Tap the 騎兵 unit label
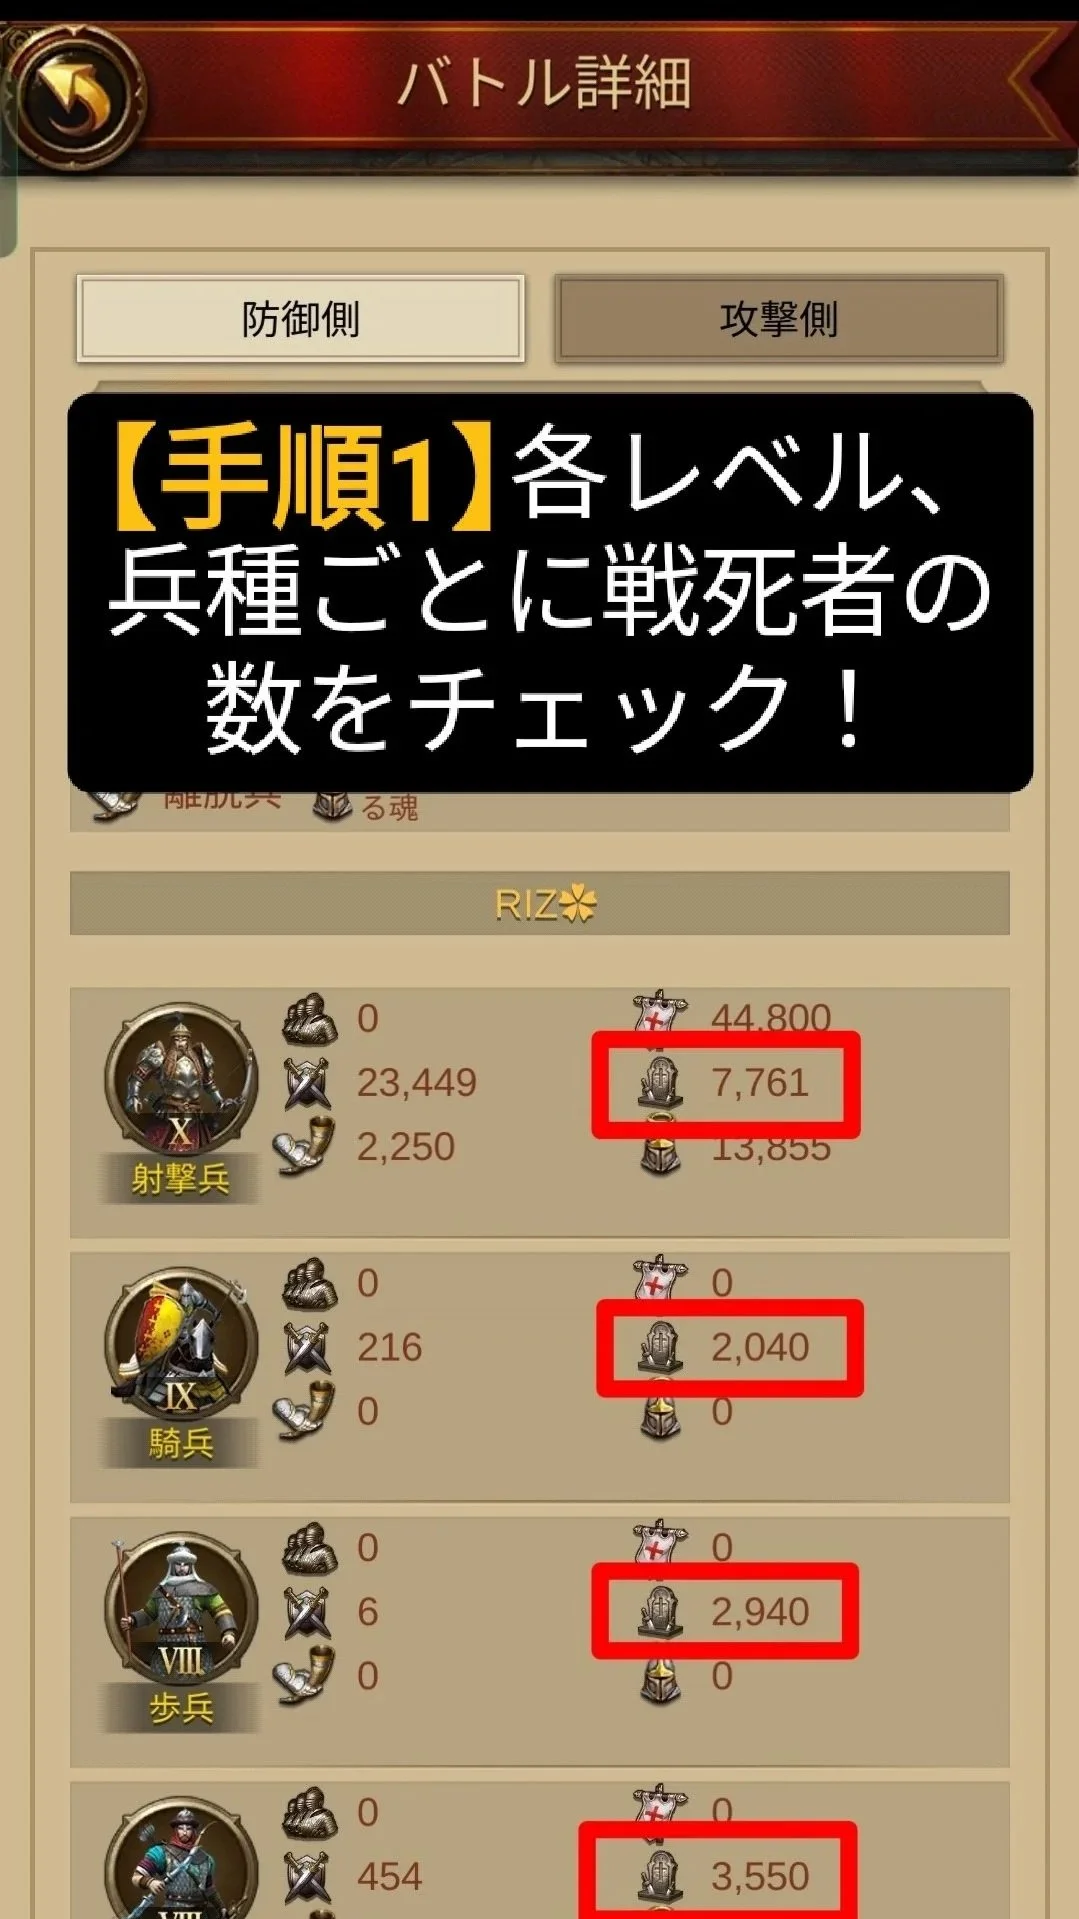This screenshot has width=1079, height=1919. (181, 1443)
